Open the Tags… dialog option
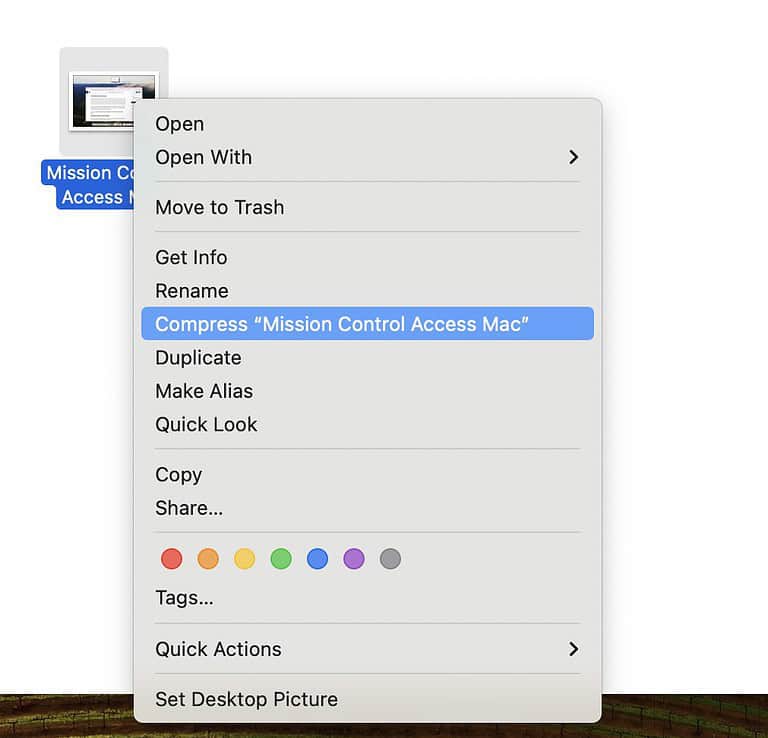Image resolution: width=768 pixels, height=738 pixels. (184, 598)
